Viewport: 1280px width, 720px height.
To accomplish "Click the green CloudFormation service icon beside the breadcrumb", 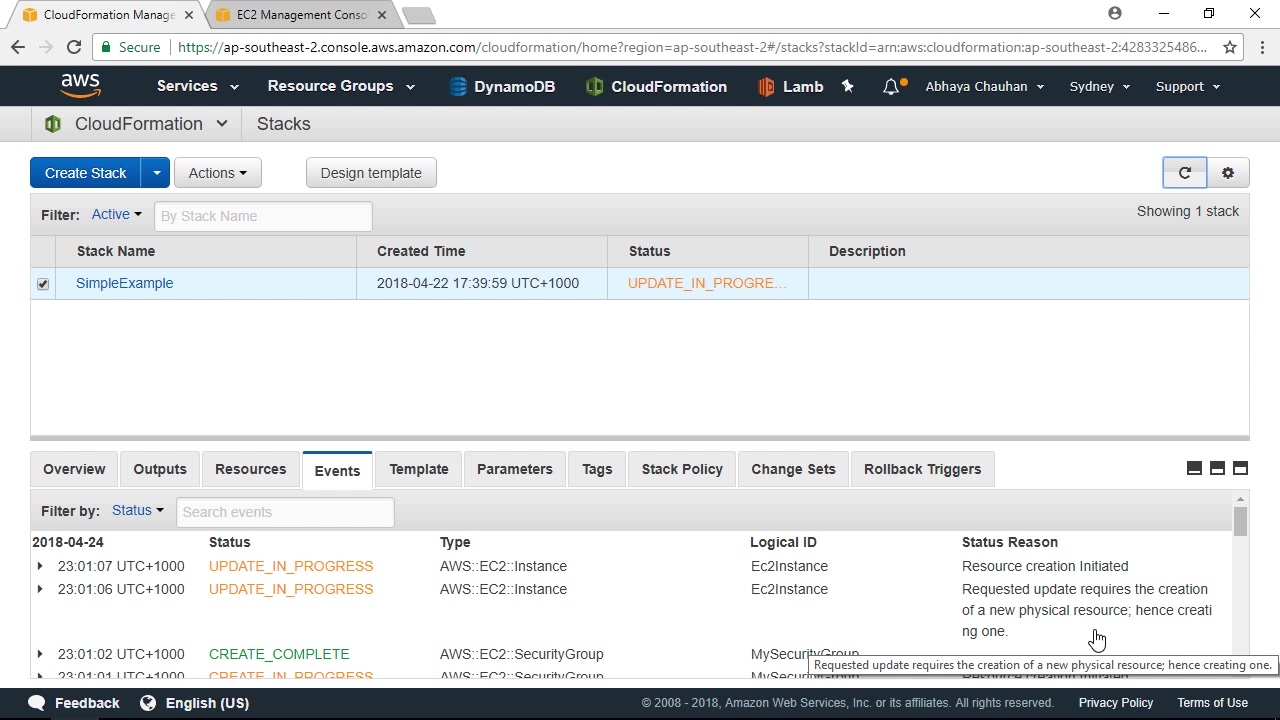I will click(53, 124).
